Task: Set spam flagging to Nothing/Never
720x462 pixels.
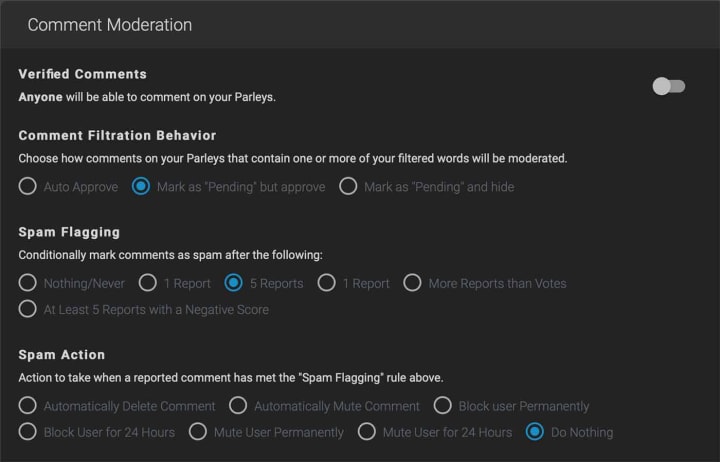Action: (28, 283)
